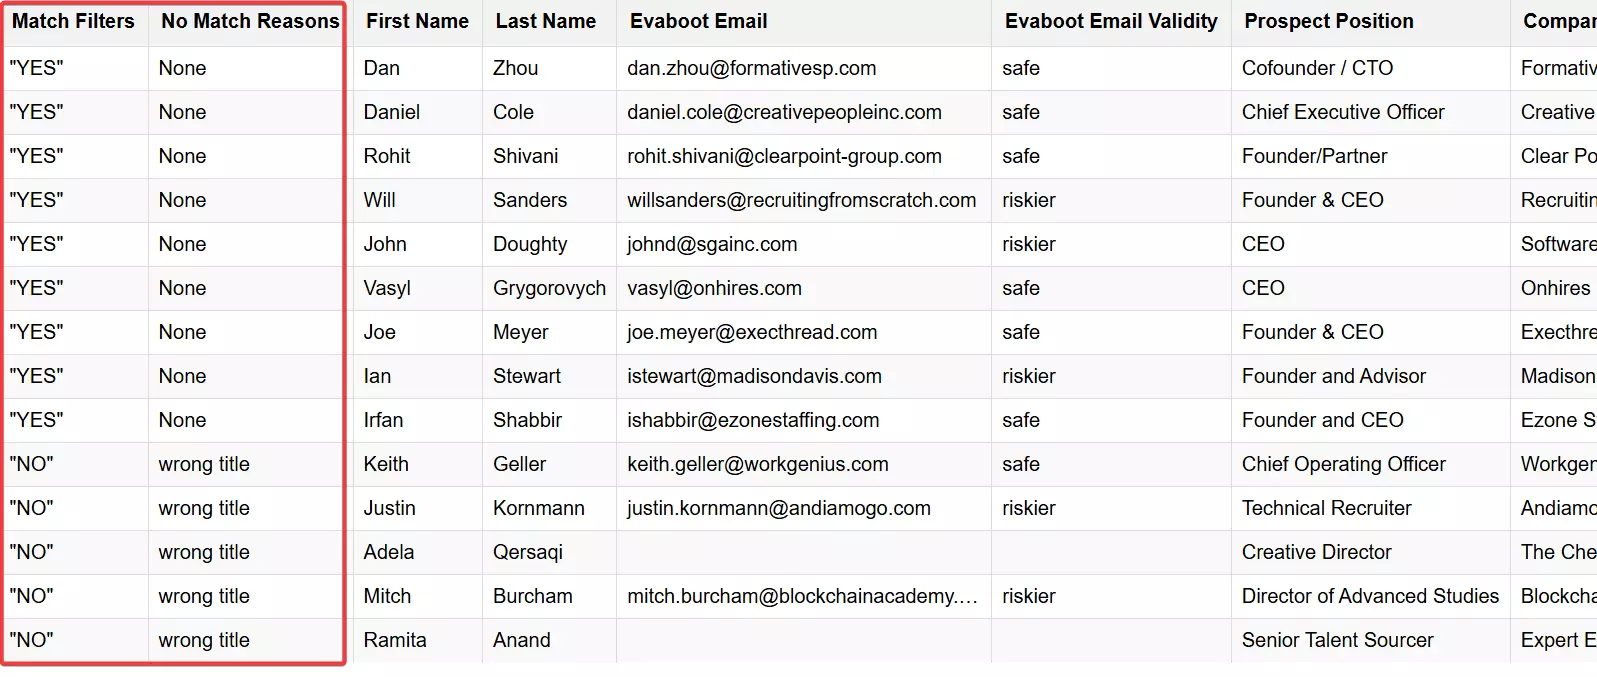Image resolution: width=1597 pixels, height=677 pixels.
Task: Click the wrong title cell for Keith
Action: pyautogui.click(x=204, y=464)
